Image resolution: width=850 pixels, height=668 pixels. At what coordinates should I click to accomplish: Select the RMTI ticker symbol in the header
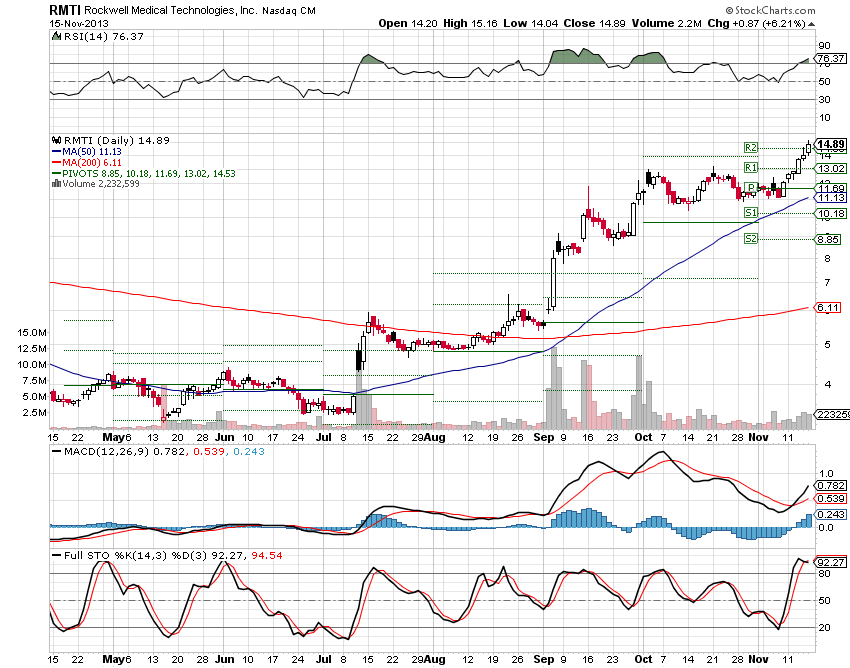[65, 10]
